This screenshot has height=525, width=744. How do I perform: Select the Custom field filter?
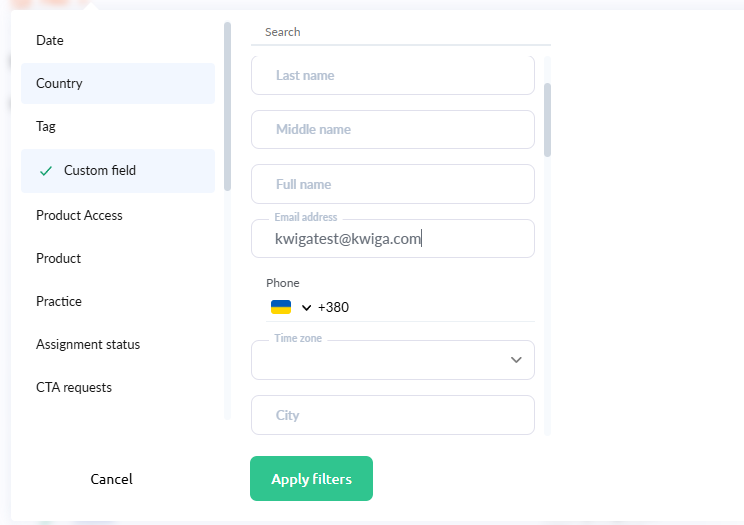pos(100,170)
